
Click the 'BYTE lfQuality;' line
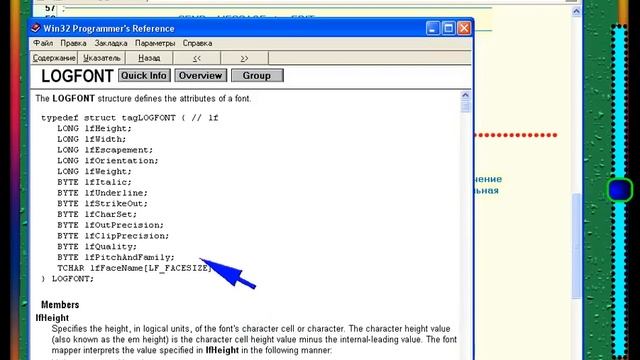[97, 247]
